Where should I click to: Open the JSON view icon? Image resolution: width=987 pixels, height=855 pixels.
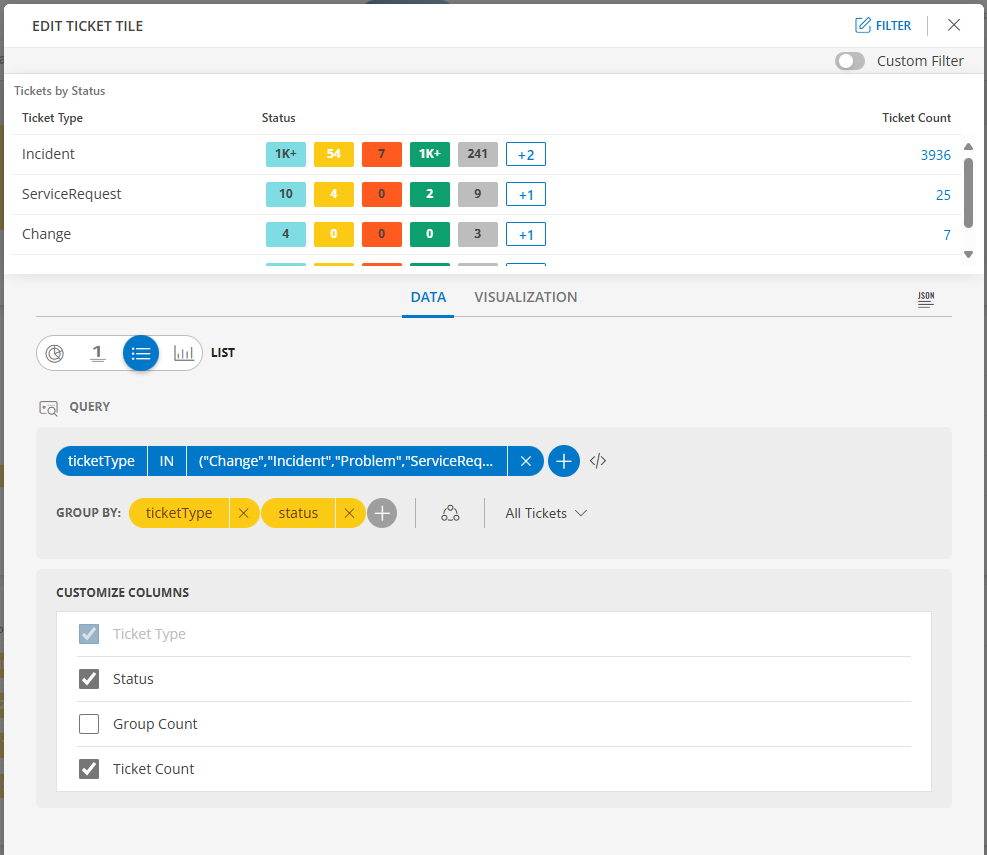[x=925, y=298]
